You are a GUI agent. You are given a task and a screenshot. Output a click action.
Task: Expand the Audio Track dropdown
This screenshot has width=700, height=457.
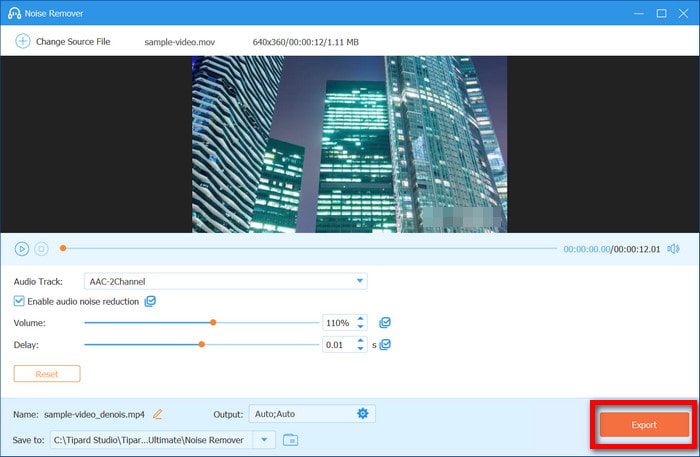tap(360, 282)
